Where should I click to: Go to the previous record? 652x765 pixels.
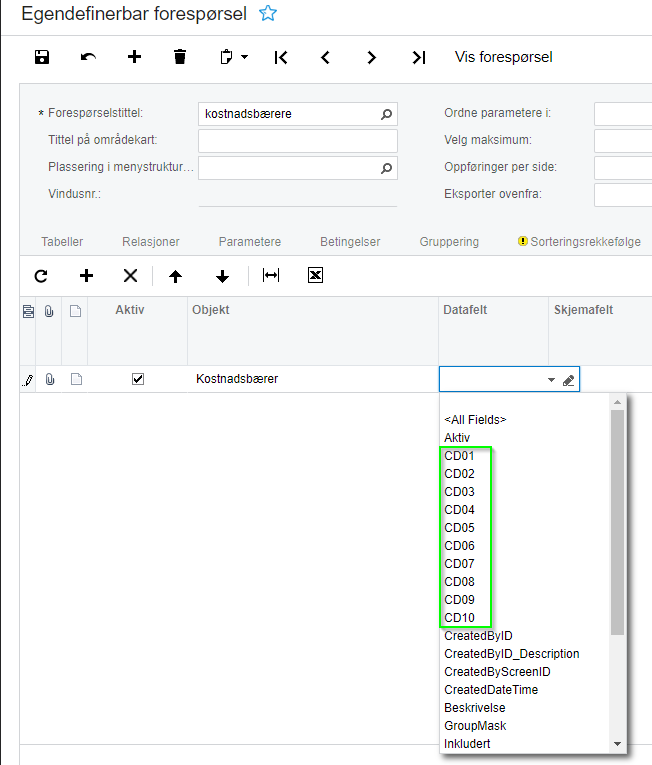pos(326,58)
